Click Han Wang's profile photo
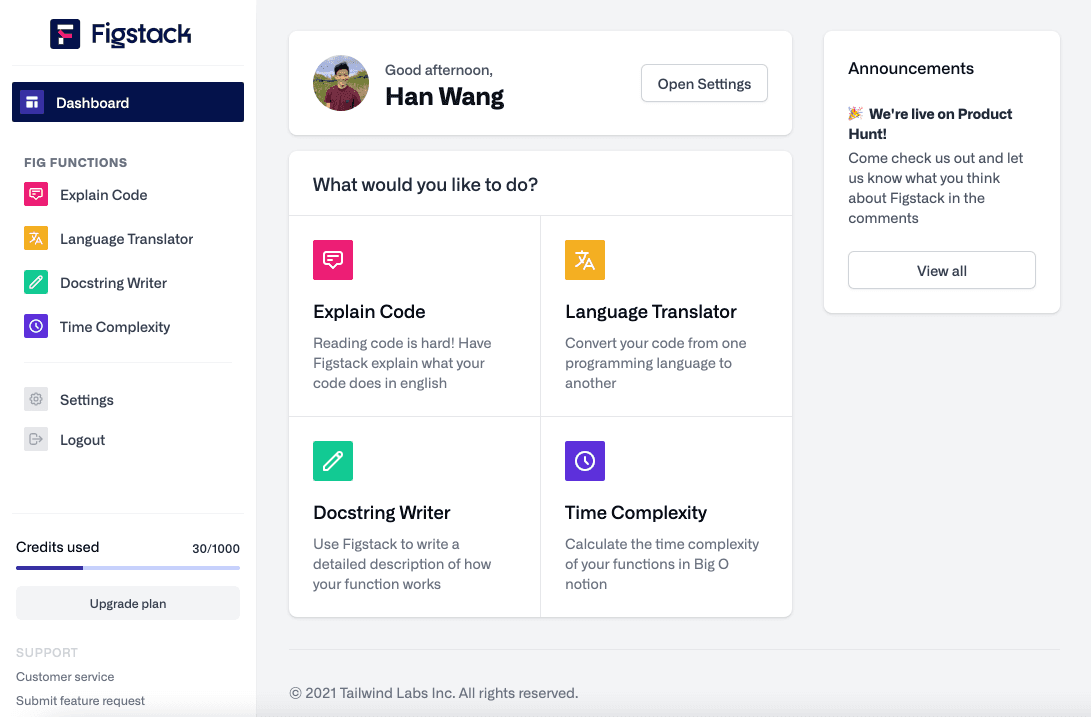1091x717 pixels. 341,83
